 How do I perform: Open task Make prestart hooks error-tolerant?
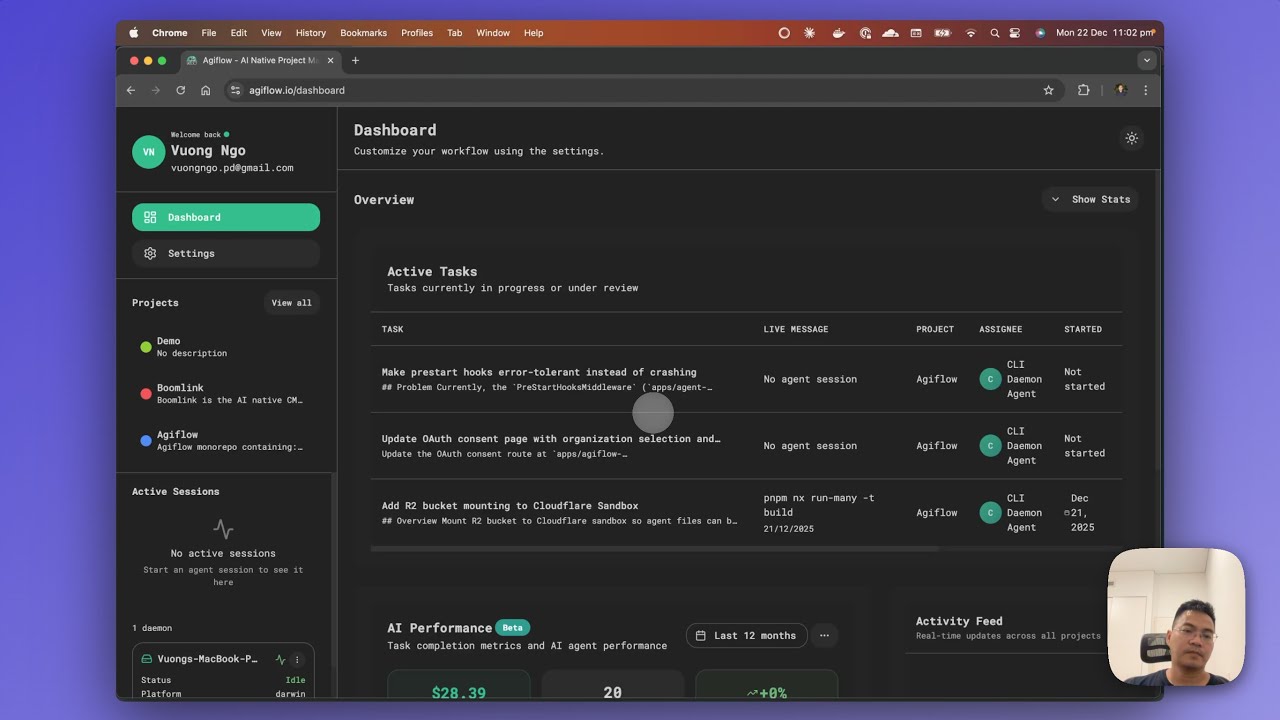tap(539, 372)
